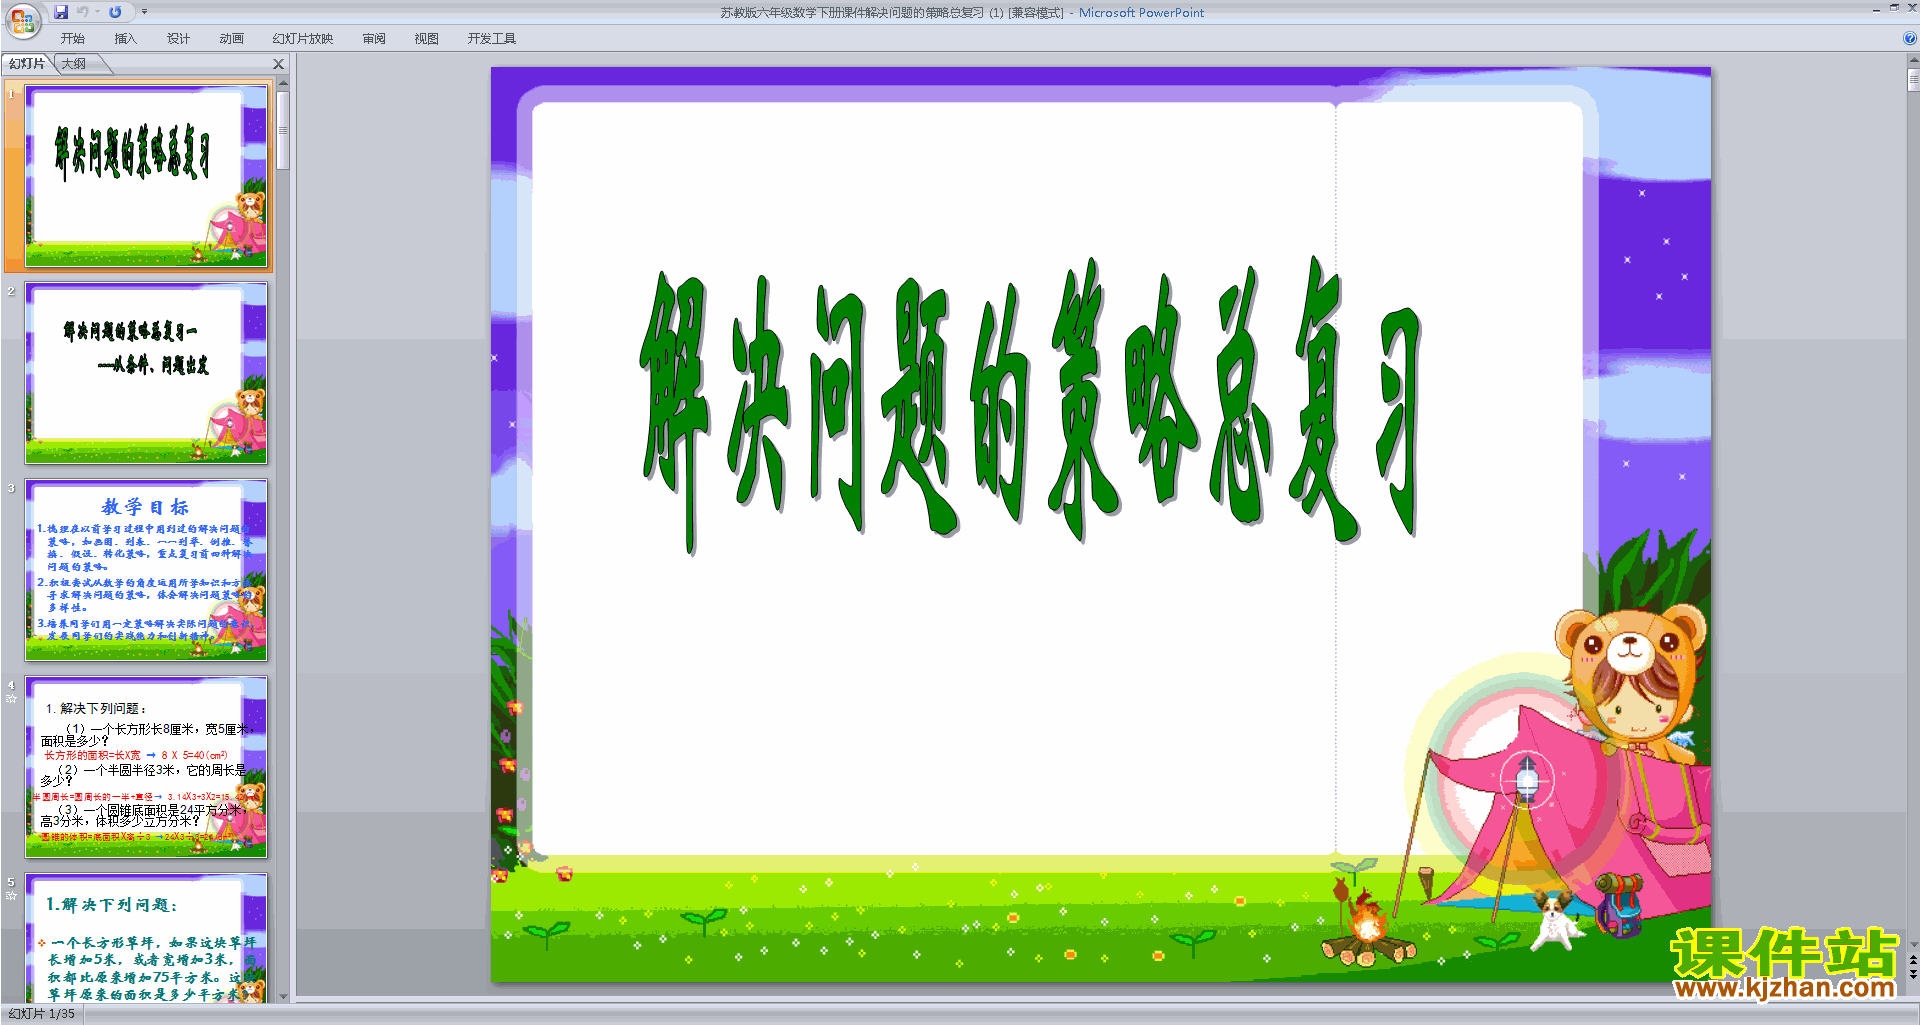
Task: Open the 插入 ribbon tab
Action: (x=125, y=39)
